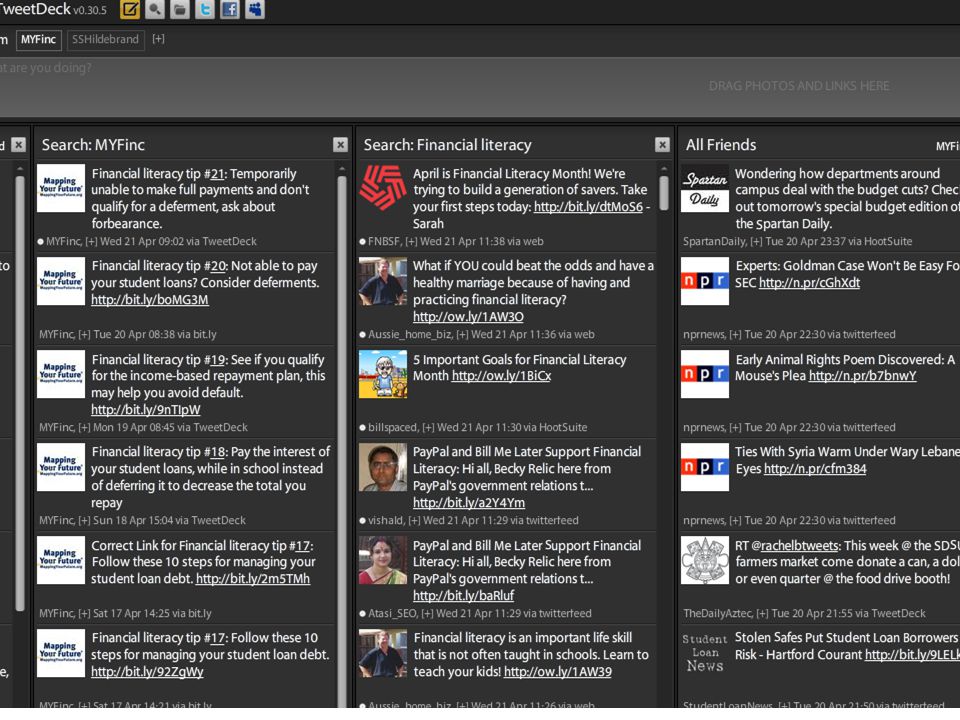Image resolution: width=960 pixels, height=720 pixels.
Task: Click [+] beside TheDailyAztec Tue 20 Apr 21:55
Action: [x=763, y=613]
